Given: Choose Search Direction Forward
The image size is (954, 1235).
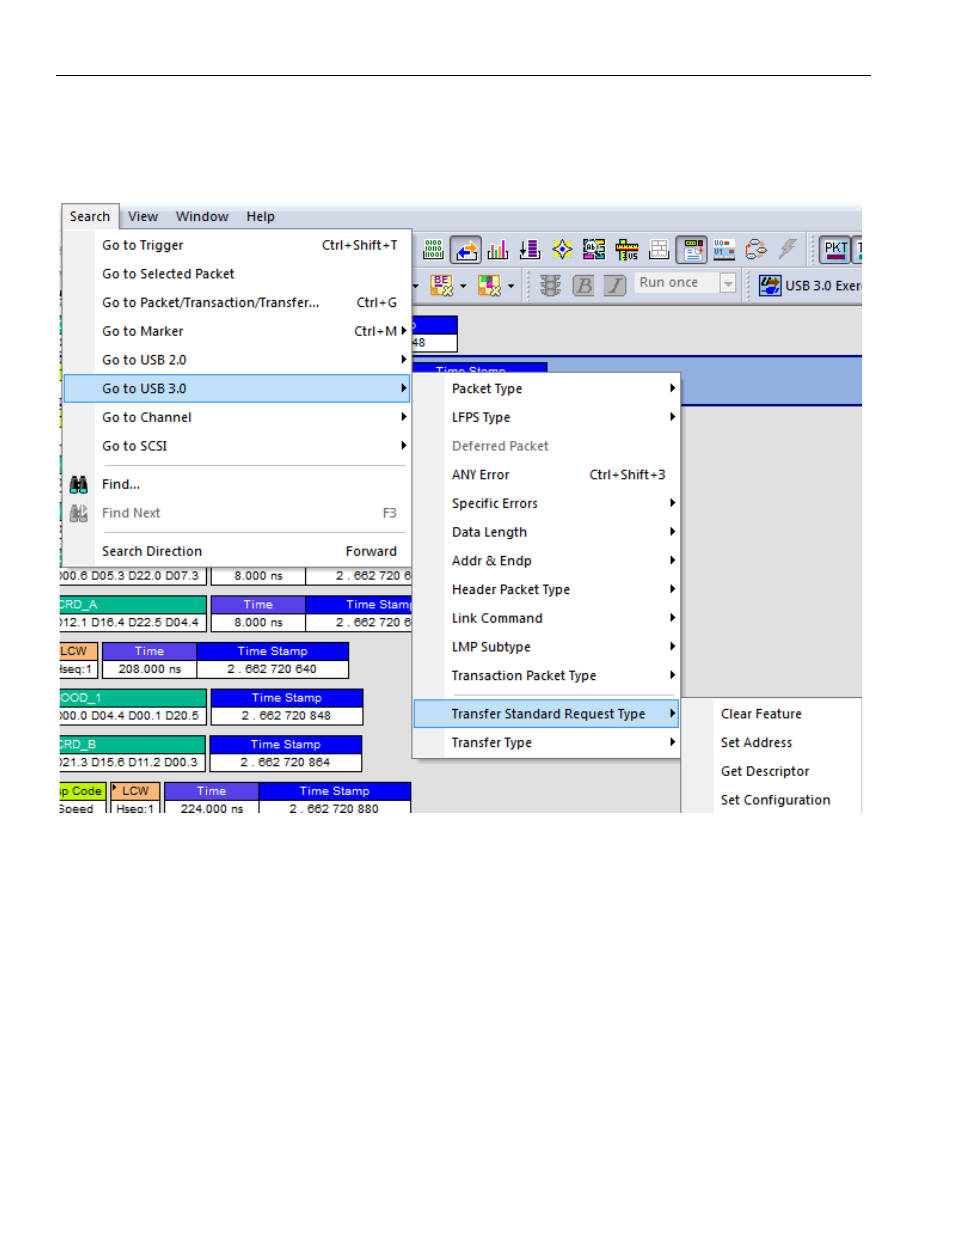Looking at the screenshot, I should 236,551.
